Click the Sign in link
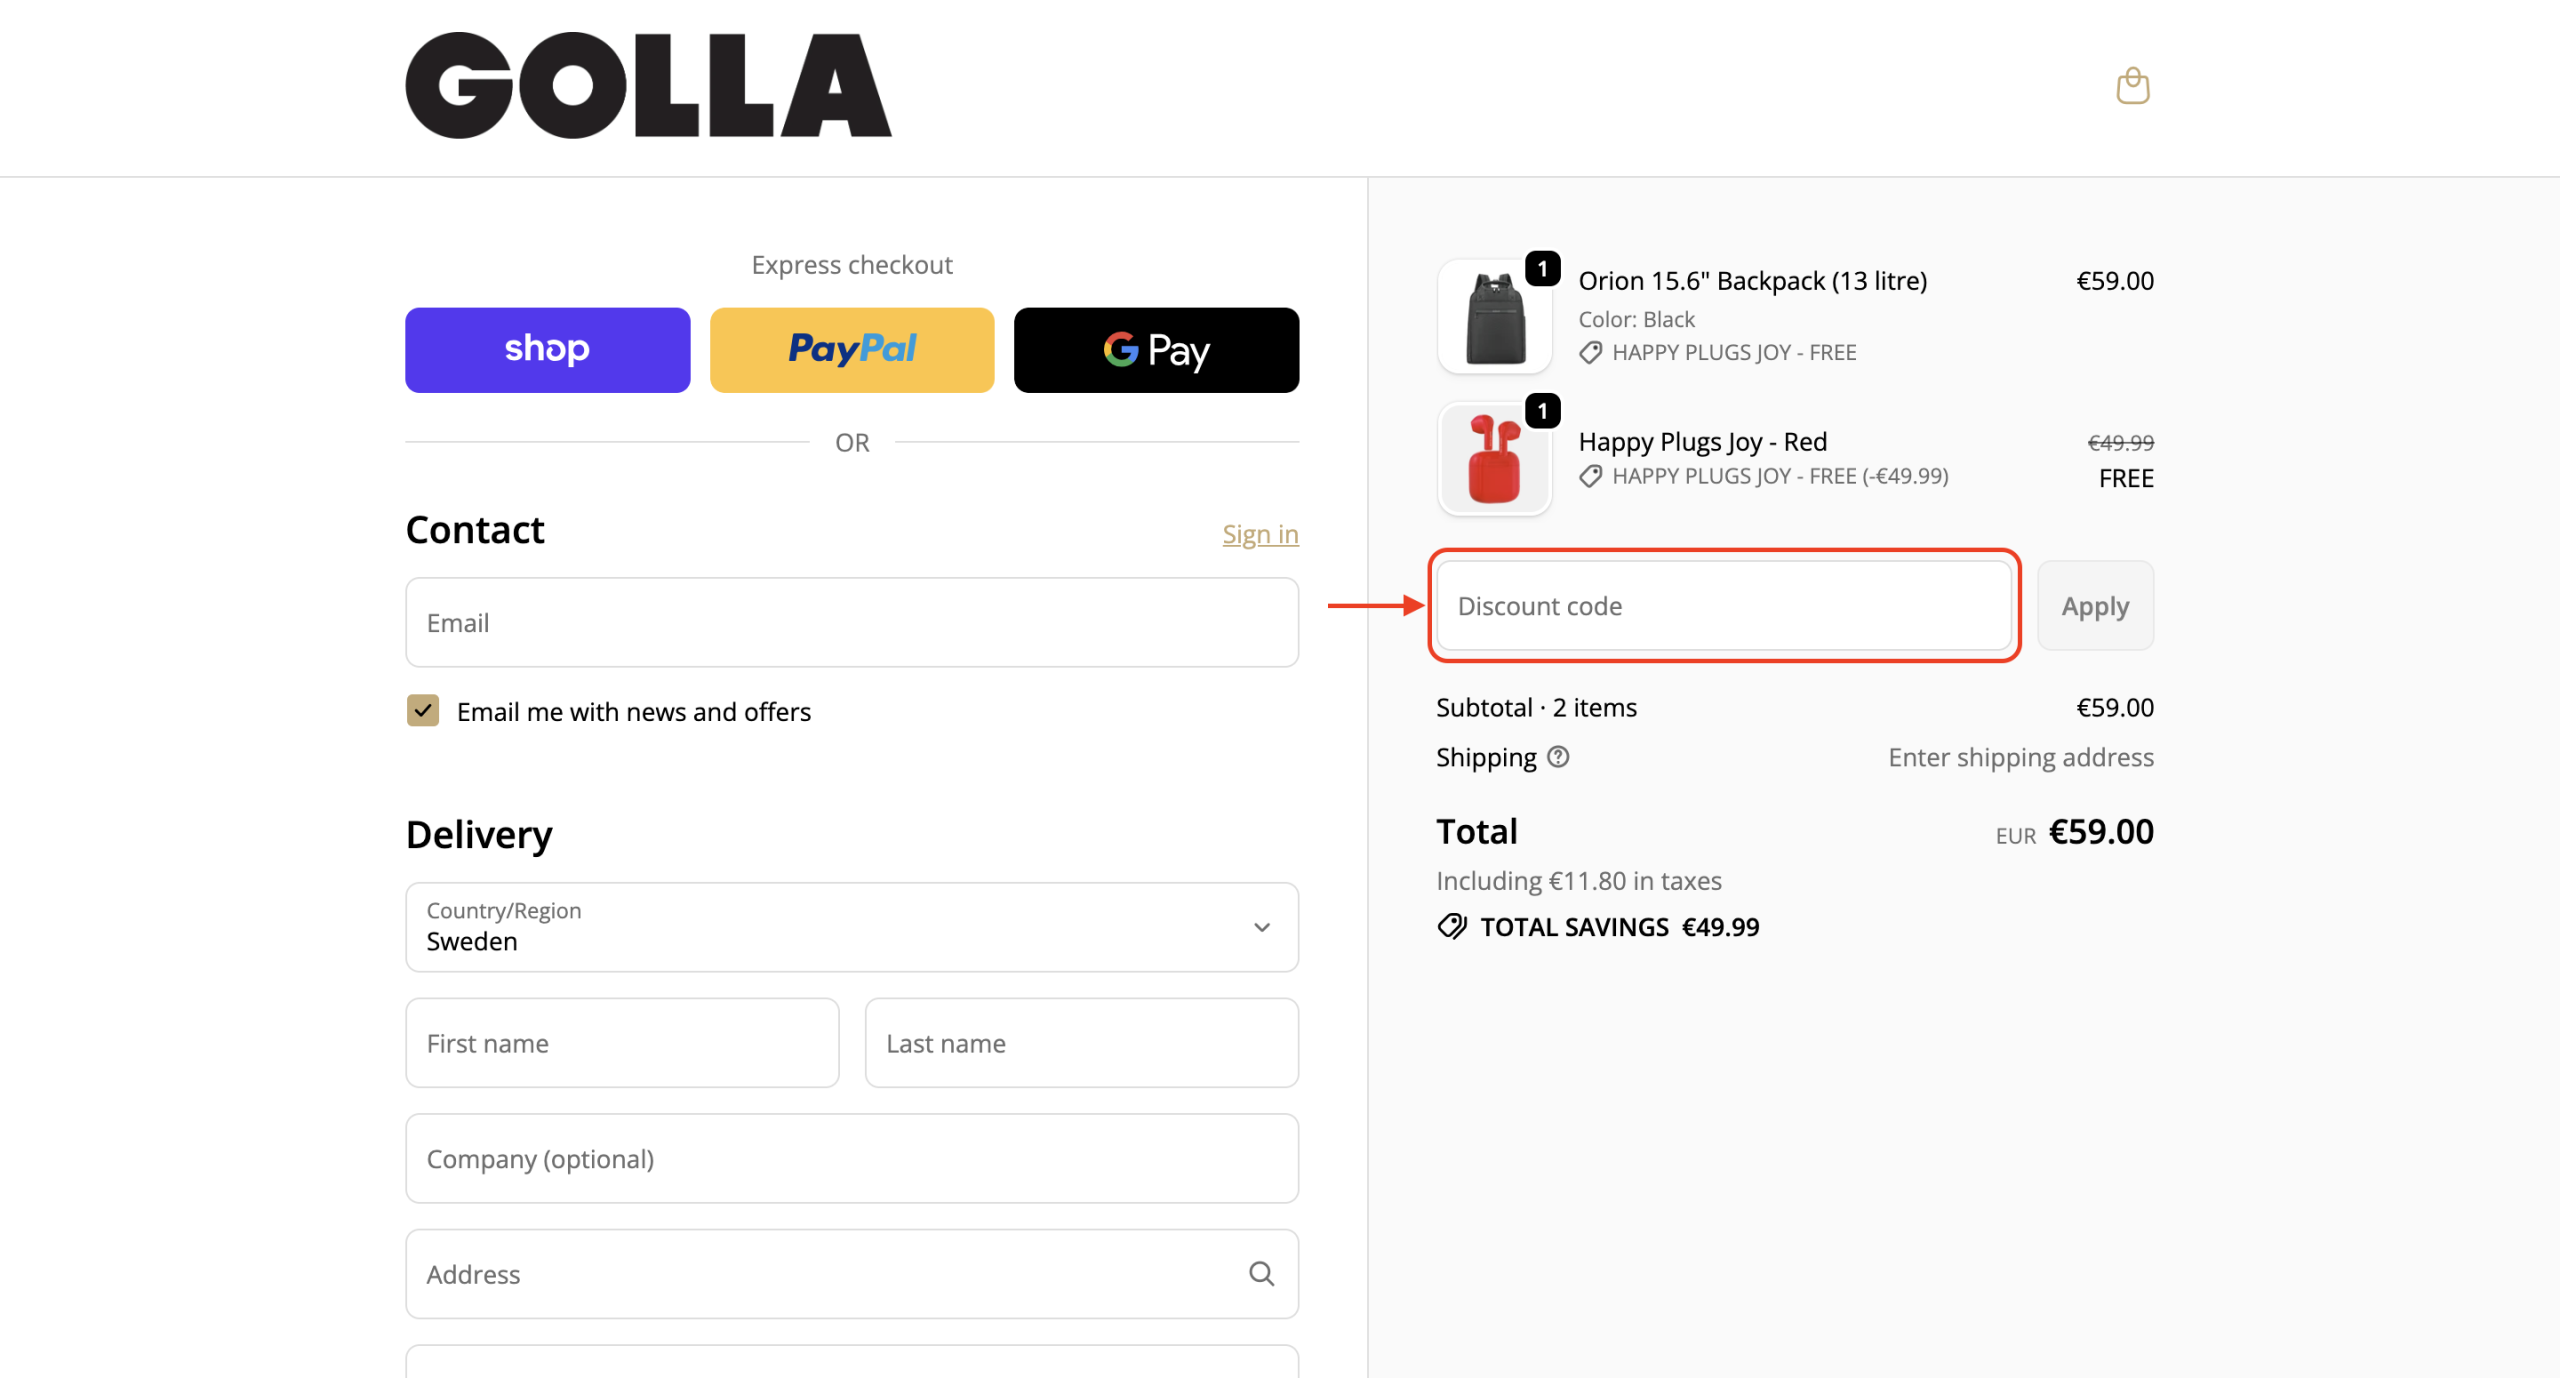 [1260, 535]
